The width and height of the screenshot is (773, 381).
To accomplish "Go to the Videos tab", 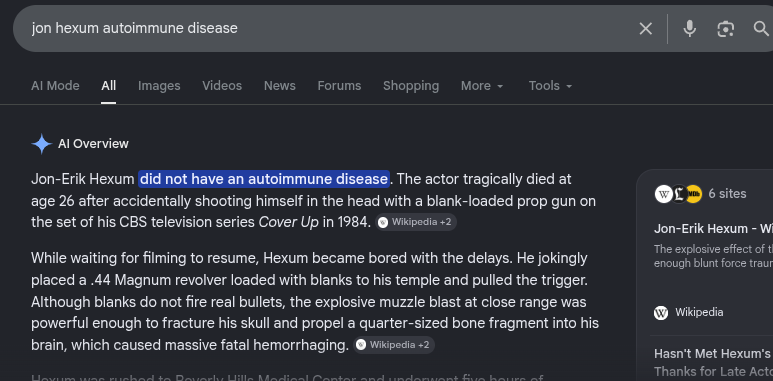I will coord(222,86).
